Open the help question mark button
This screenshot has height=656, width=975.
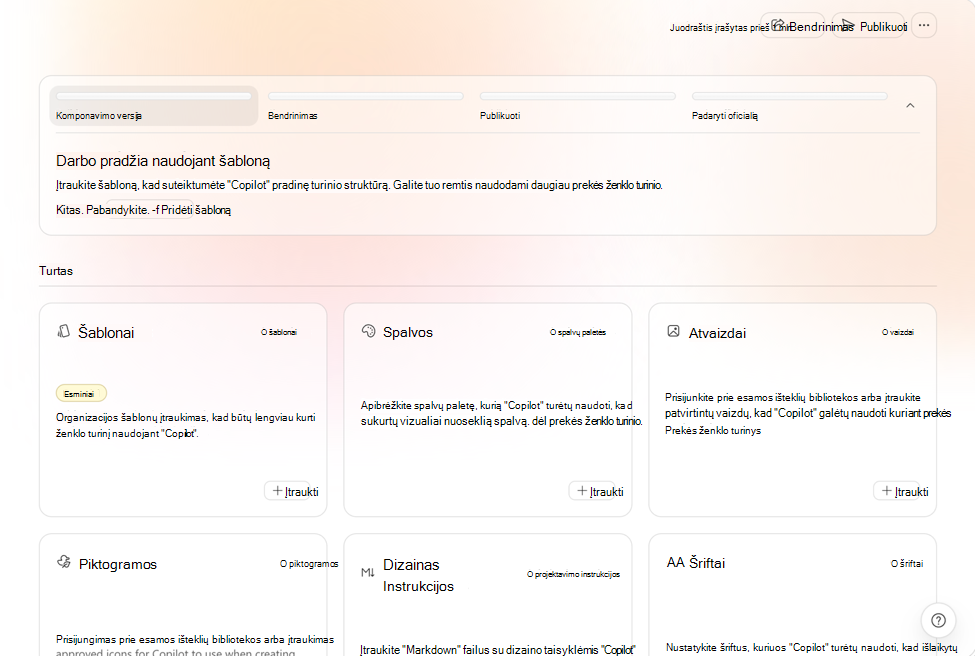[938, 620]
